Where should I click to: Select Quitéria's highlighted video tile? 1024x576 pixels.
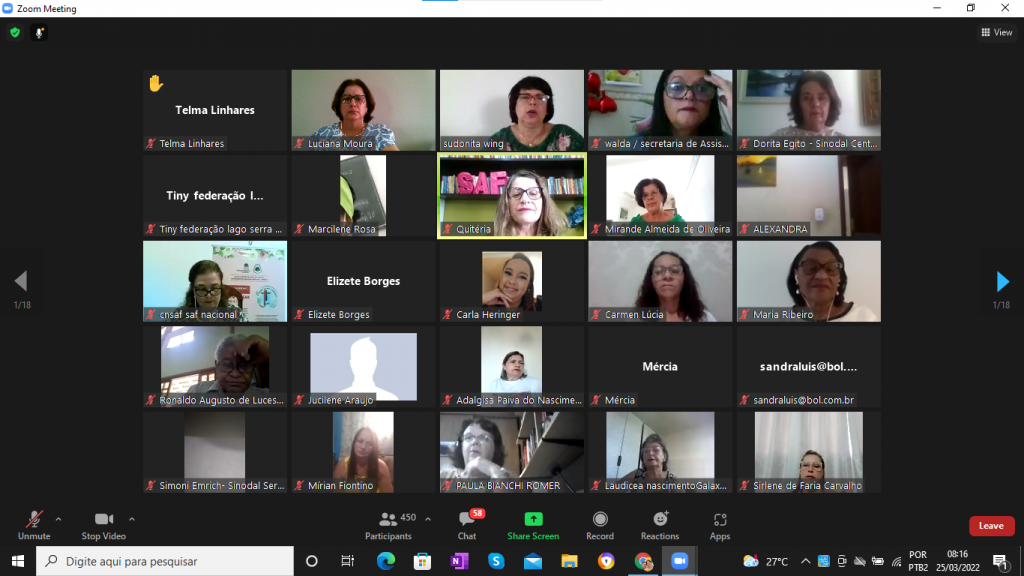(x=512, y=196)
